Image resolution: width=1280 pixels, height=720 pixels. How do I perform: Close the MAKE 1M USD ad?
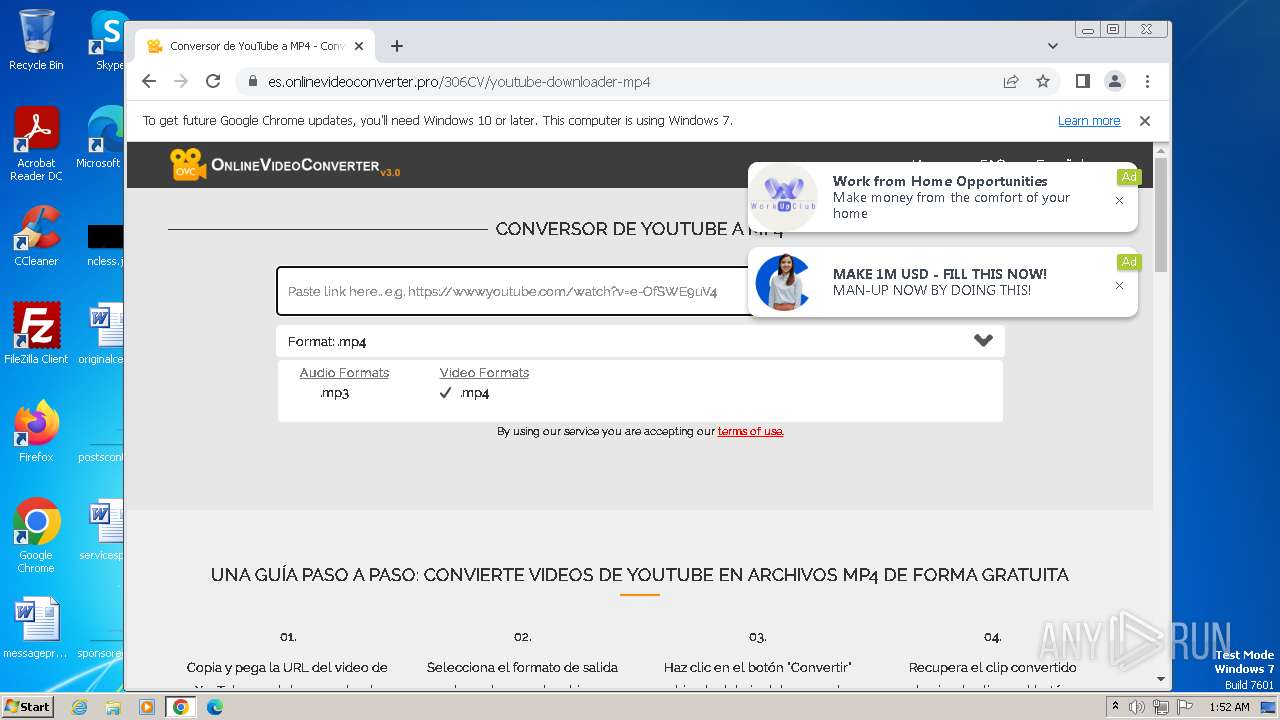1119,285
